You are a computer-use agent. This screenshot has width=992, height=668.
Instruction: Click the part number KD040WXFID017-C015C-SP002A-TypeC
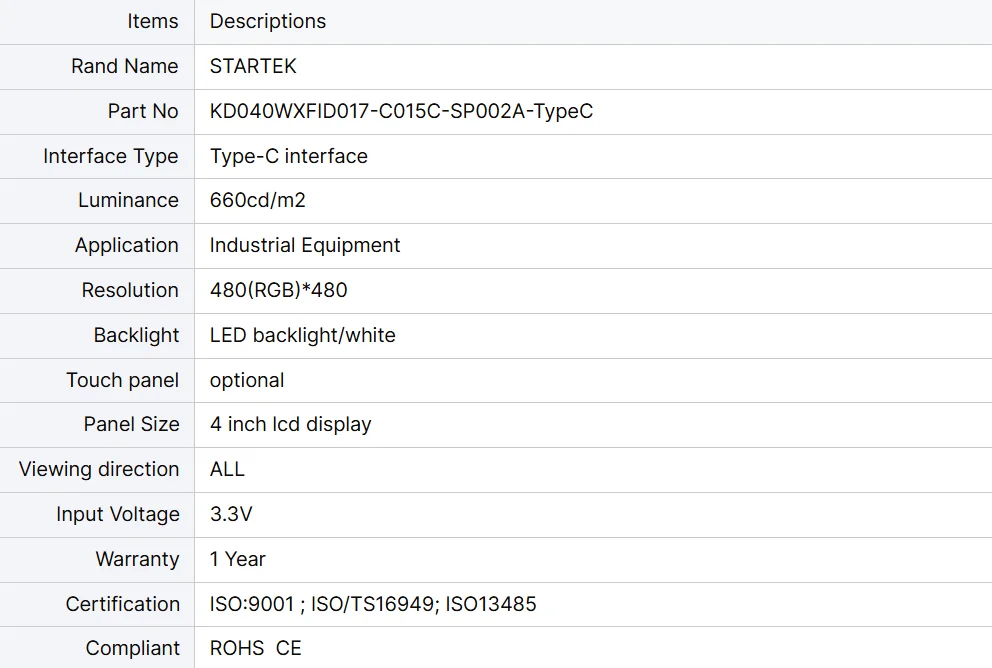point(401,111)
